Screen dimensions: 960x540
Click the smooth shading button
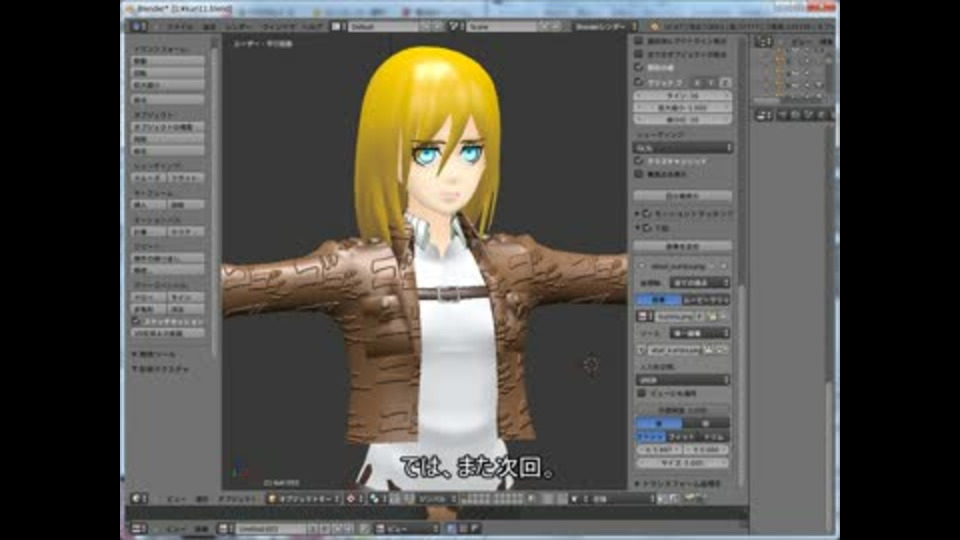pos(149,178)
